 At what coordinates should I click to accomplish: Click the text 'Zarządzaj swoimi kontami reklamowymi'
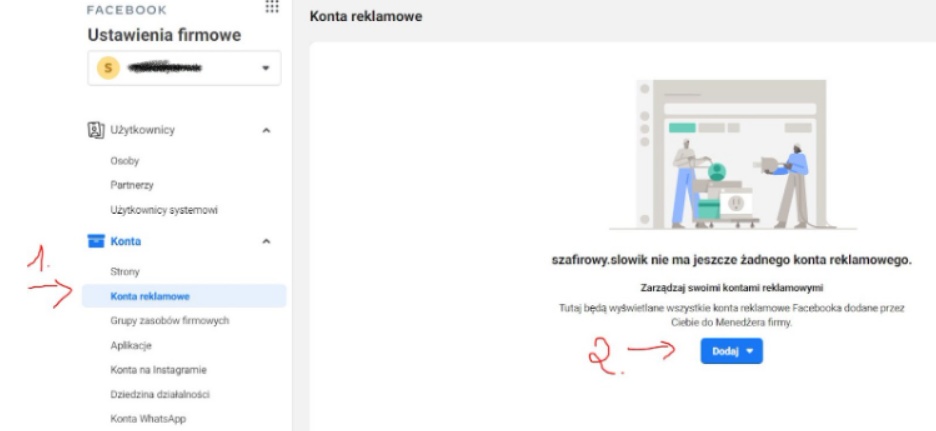click(732, 288)
